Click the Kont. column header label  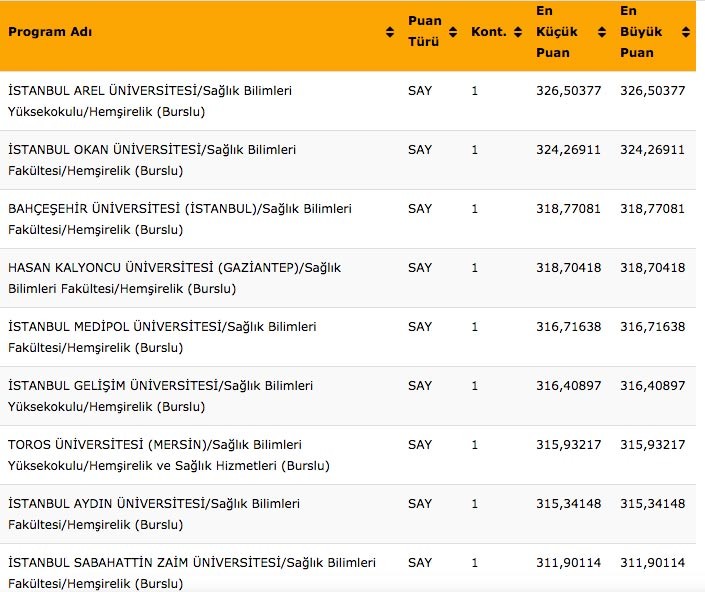(488, 32)
